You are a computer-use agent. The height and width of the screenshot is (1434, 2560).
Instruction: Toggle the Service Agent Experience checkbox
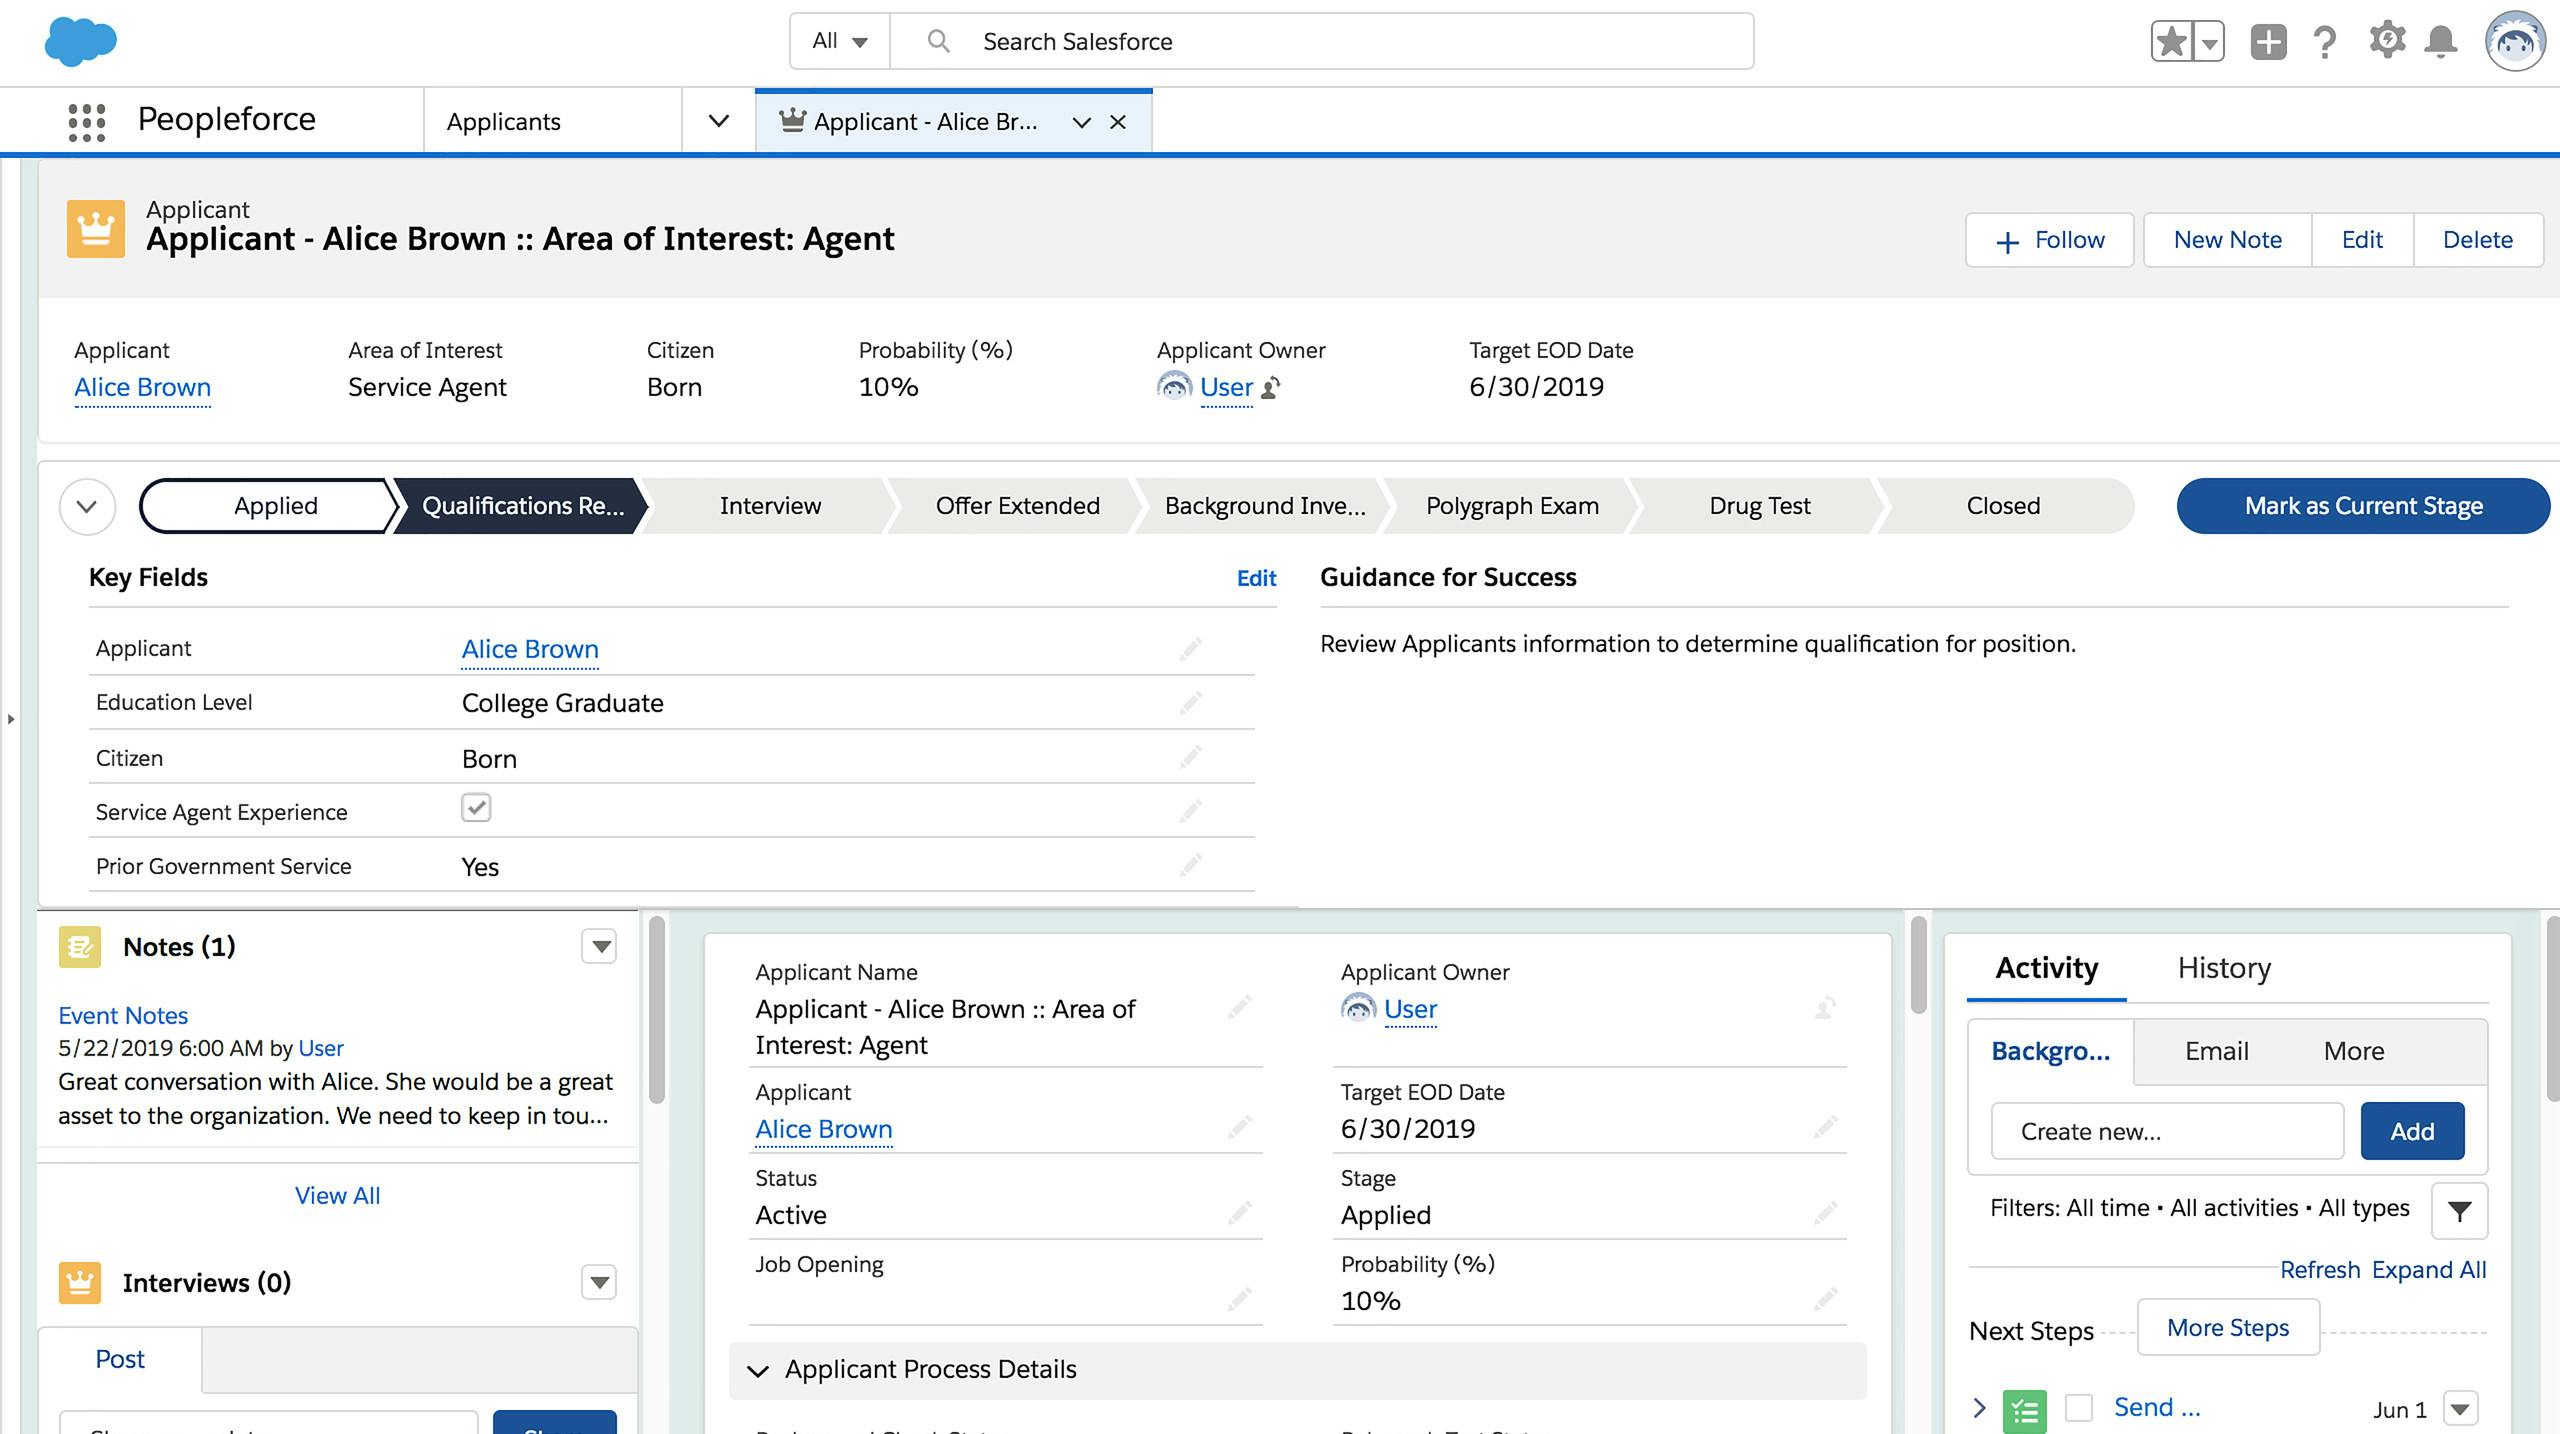tap(476, 808)
